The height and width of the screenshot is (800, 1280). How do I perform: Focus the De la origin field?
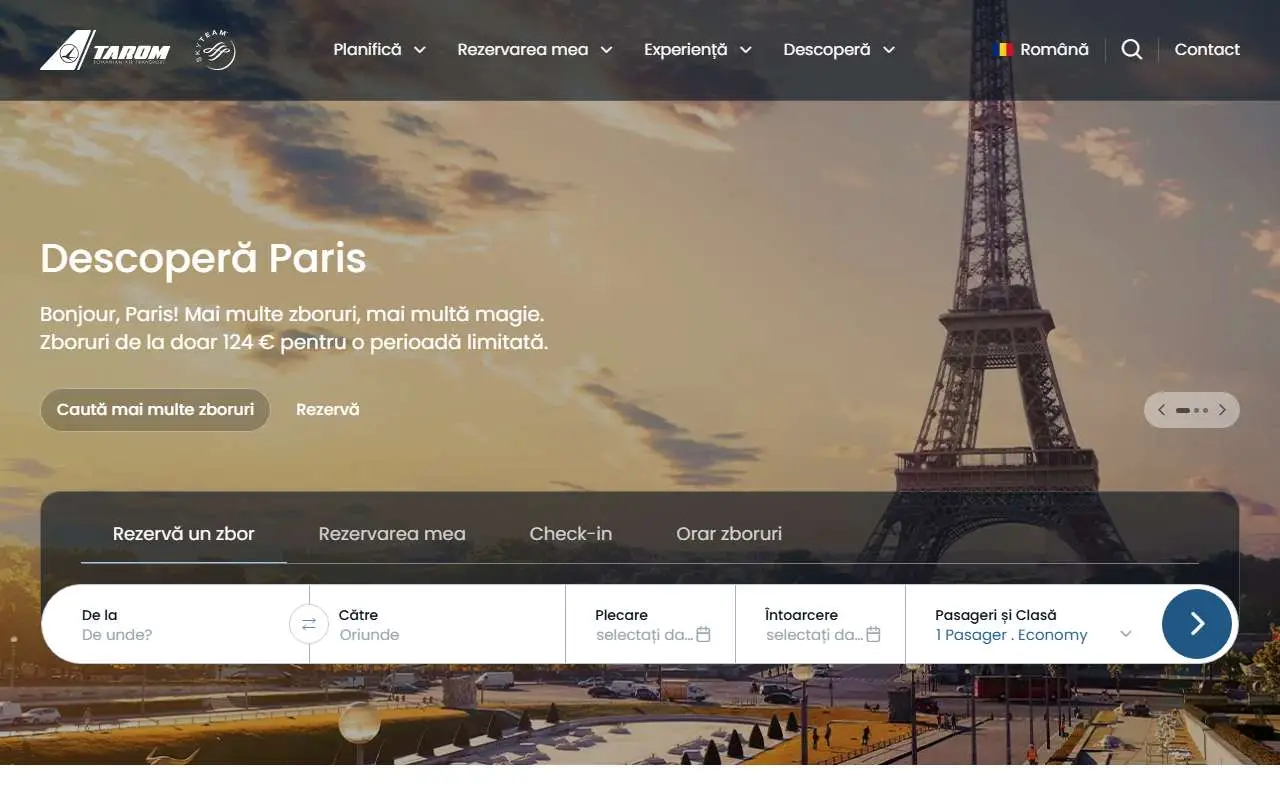coord(176,624)
